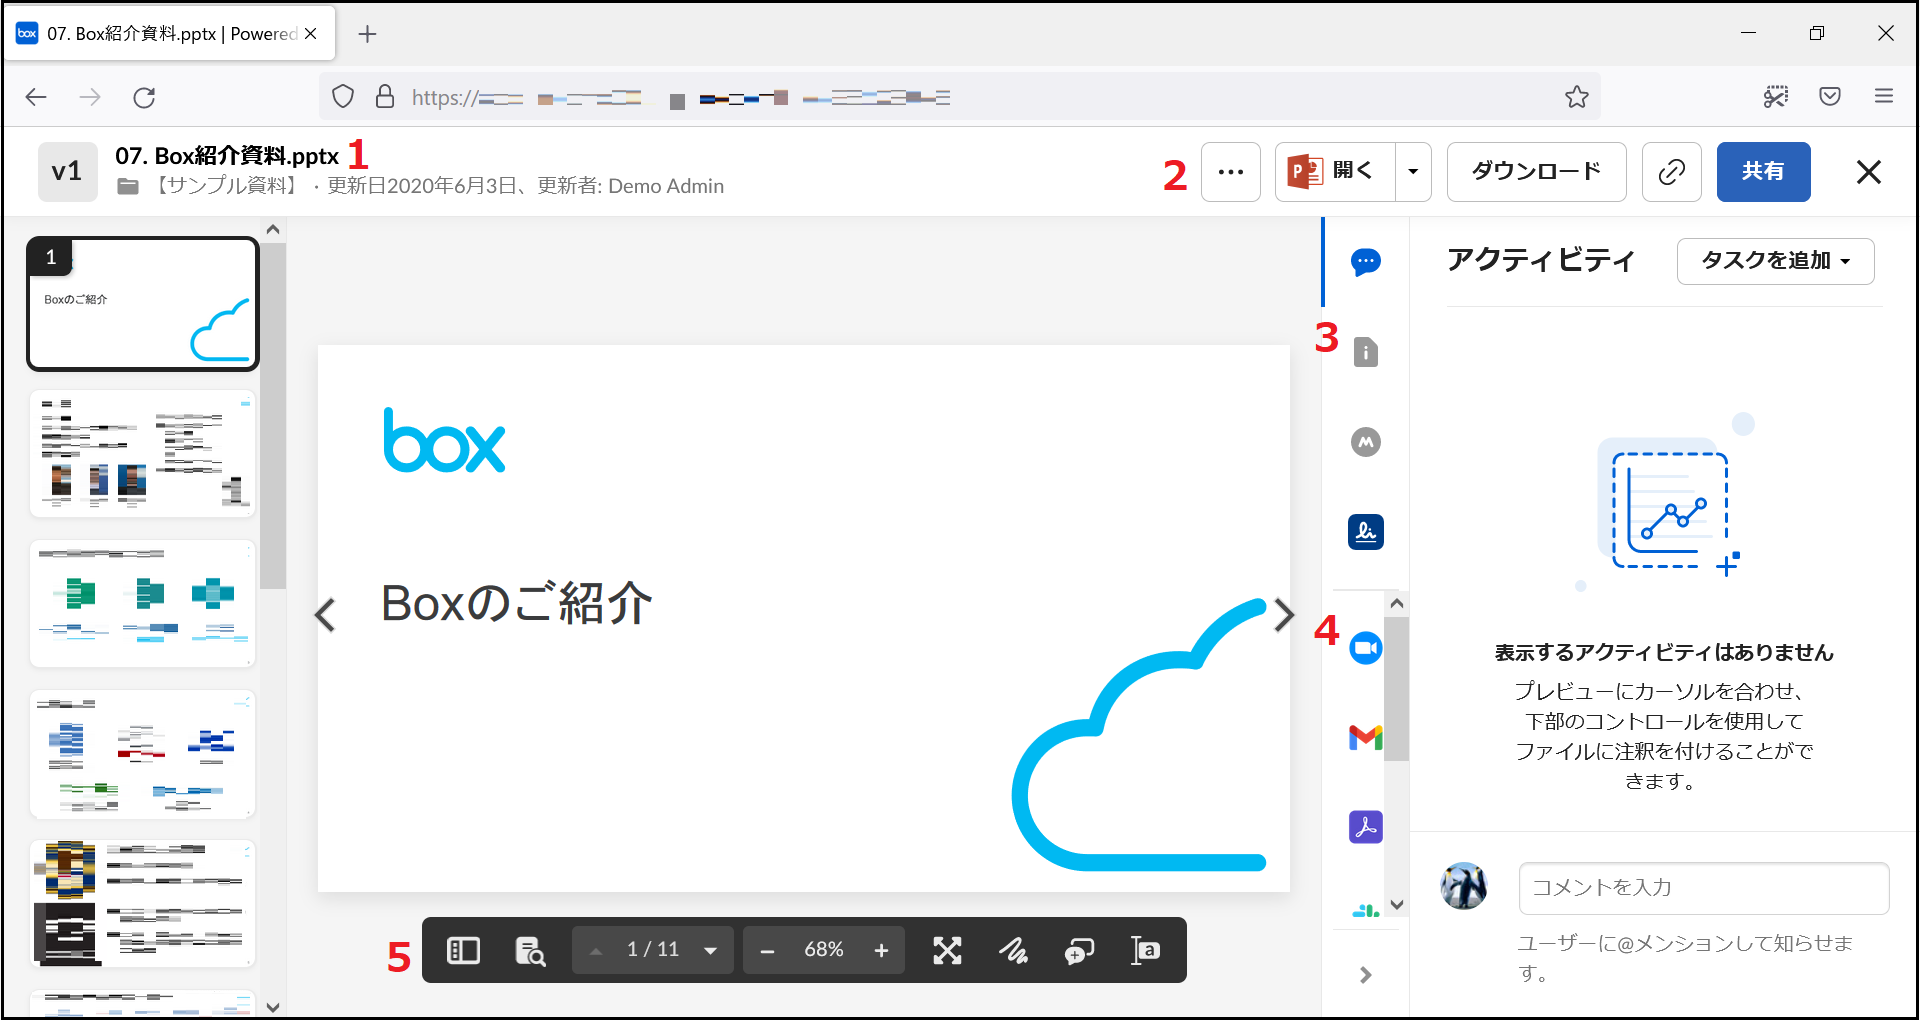This screenshot has height=1020, width=1920.
Task: Launch the Zoom integration icon
Action: coord(1365,648)
